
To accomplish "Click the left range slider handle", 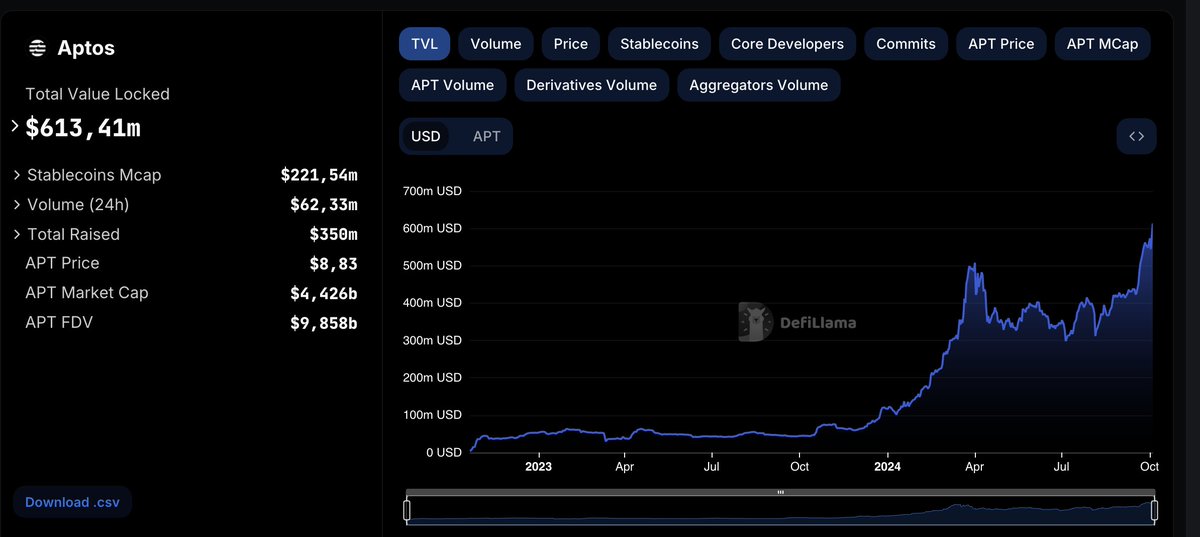I will [407, 510].
